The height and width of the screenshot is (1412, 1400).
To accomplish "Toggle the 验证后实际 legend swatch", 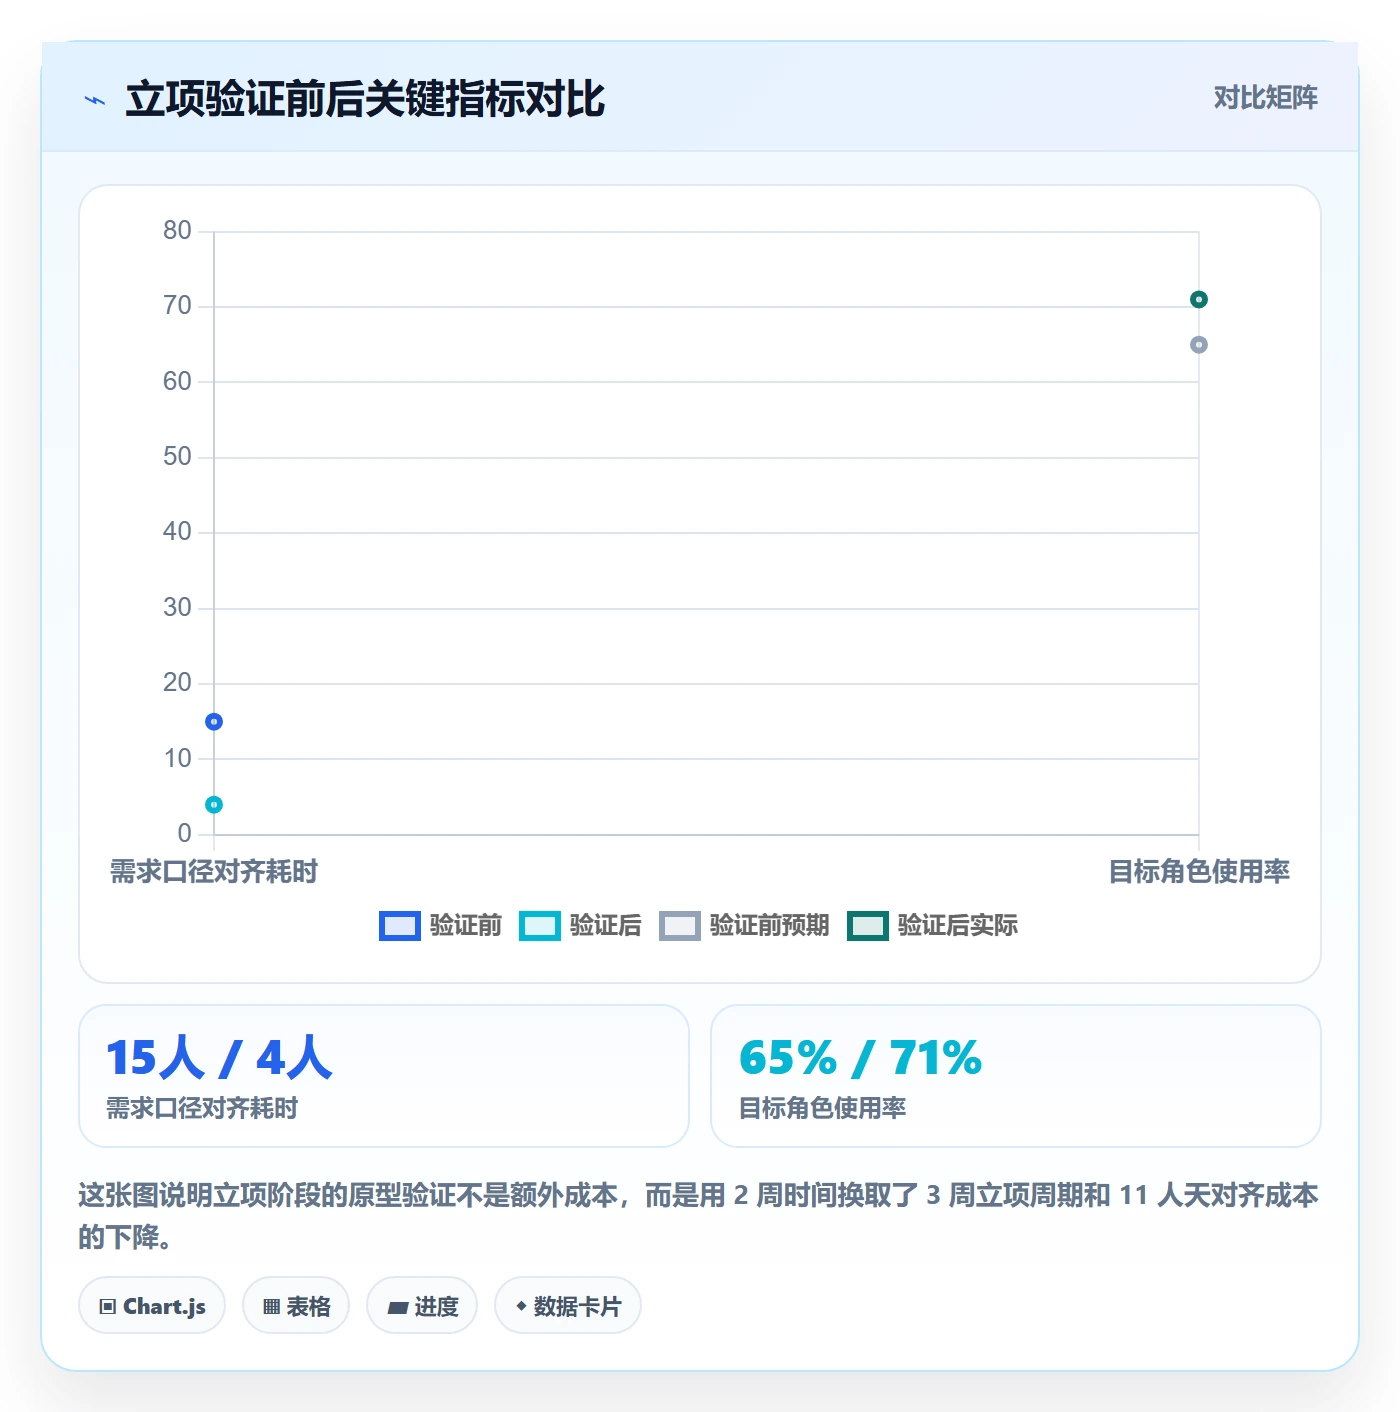I will pyautogui.click(x=867, y=926).
